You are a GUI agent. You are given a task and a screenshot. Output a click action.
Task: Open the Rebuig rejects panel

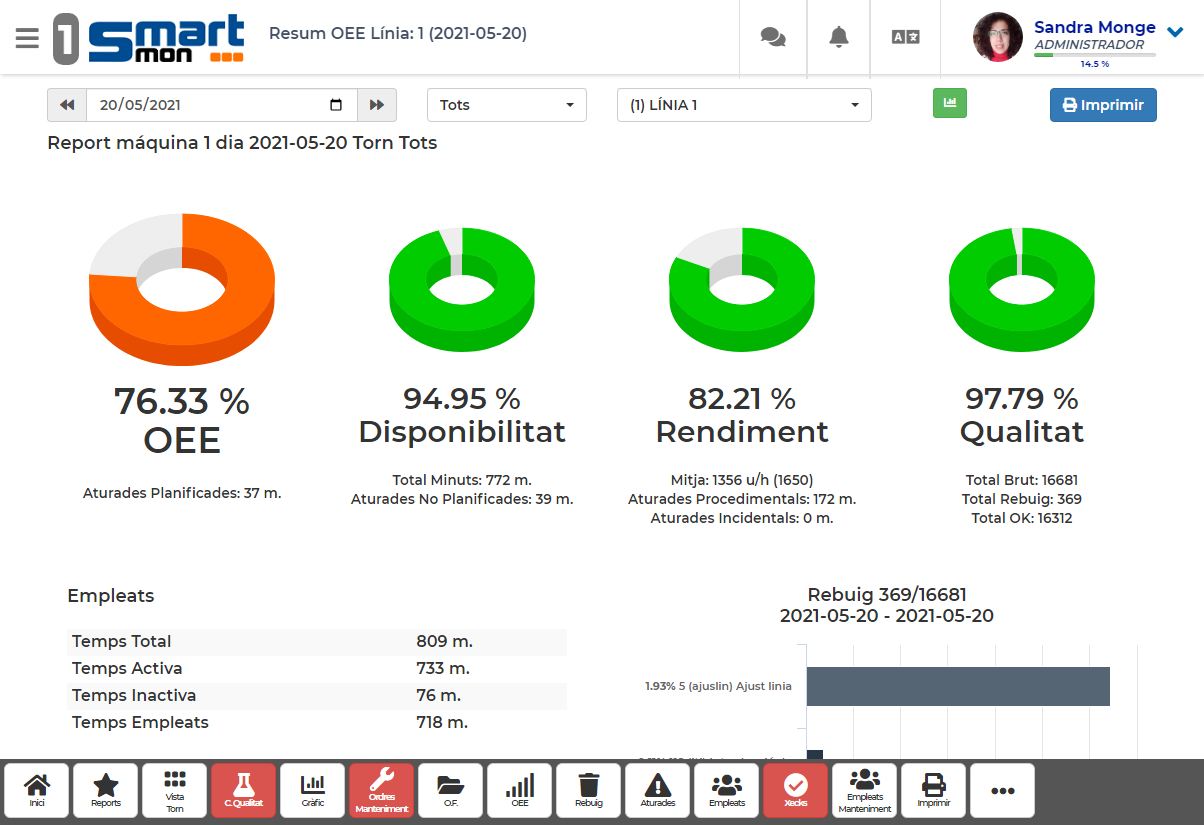tap(588, 790)
